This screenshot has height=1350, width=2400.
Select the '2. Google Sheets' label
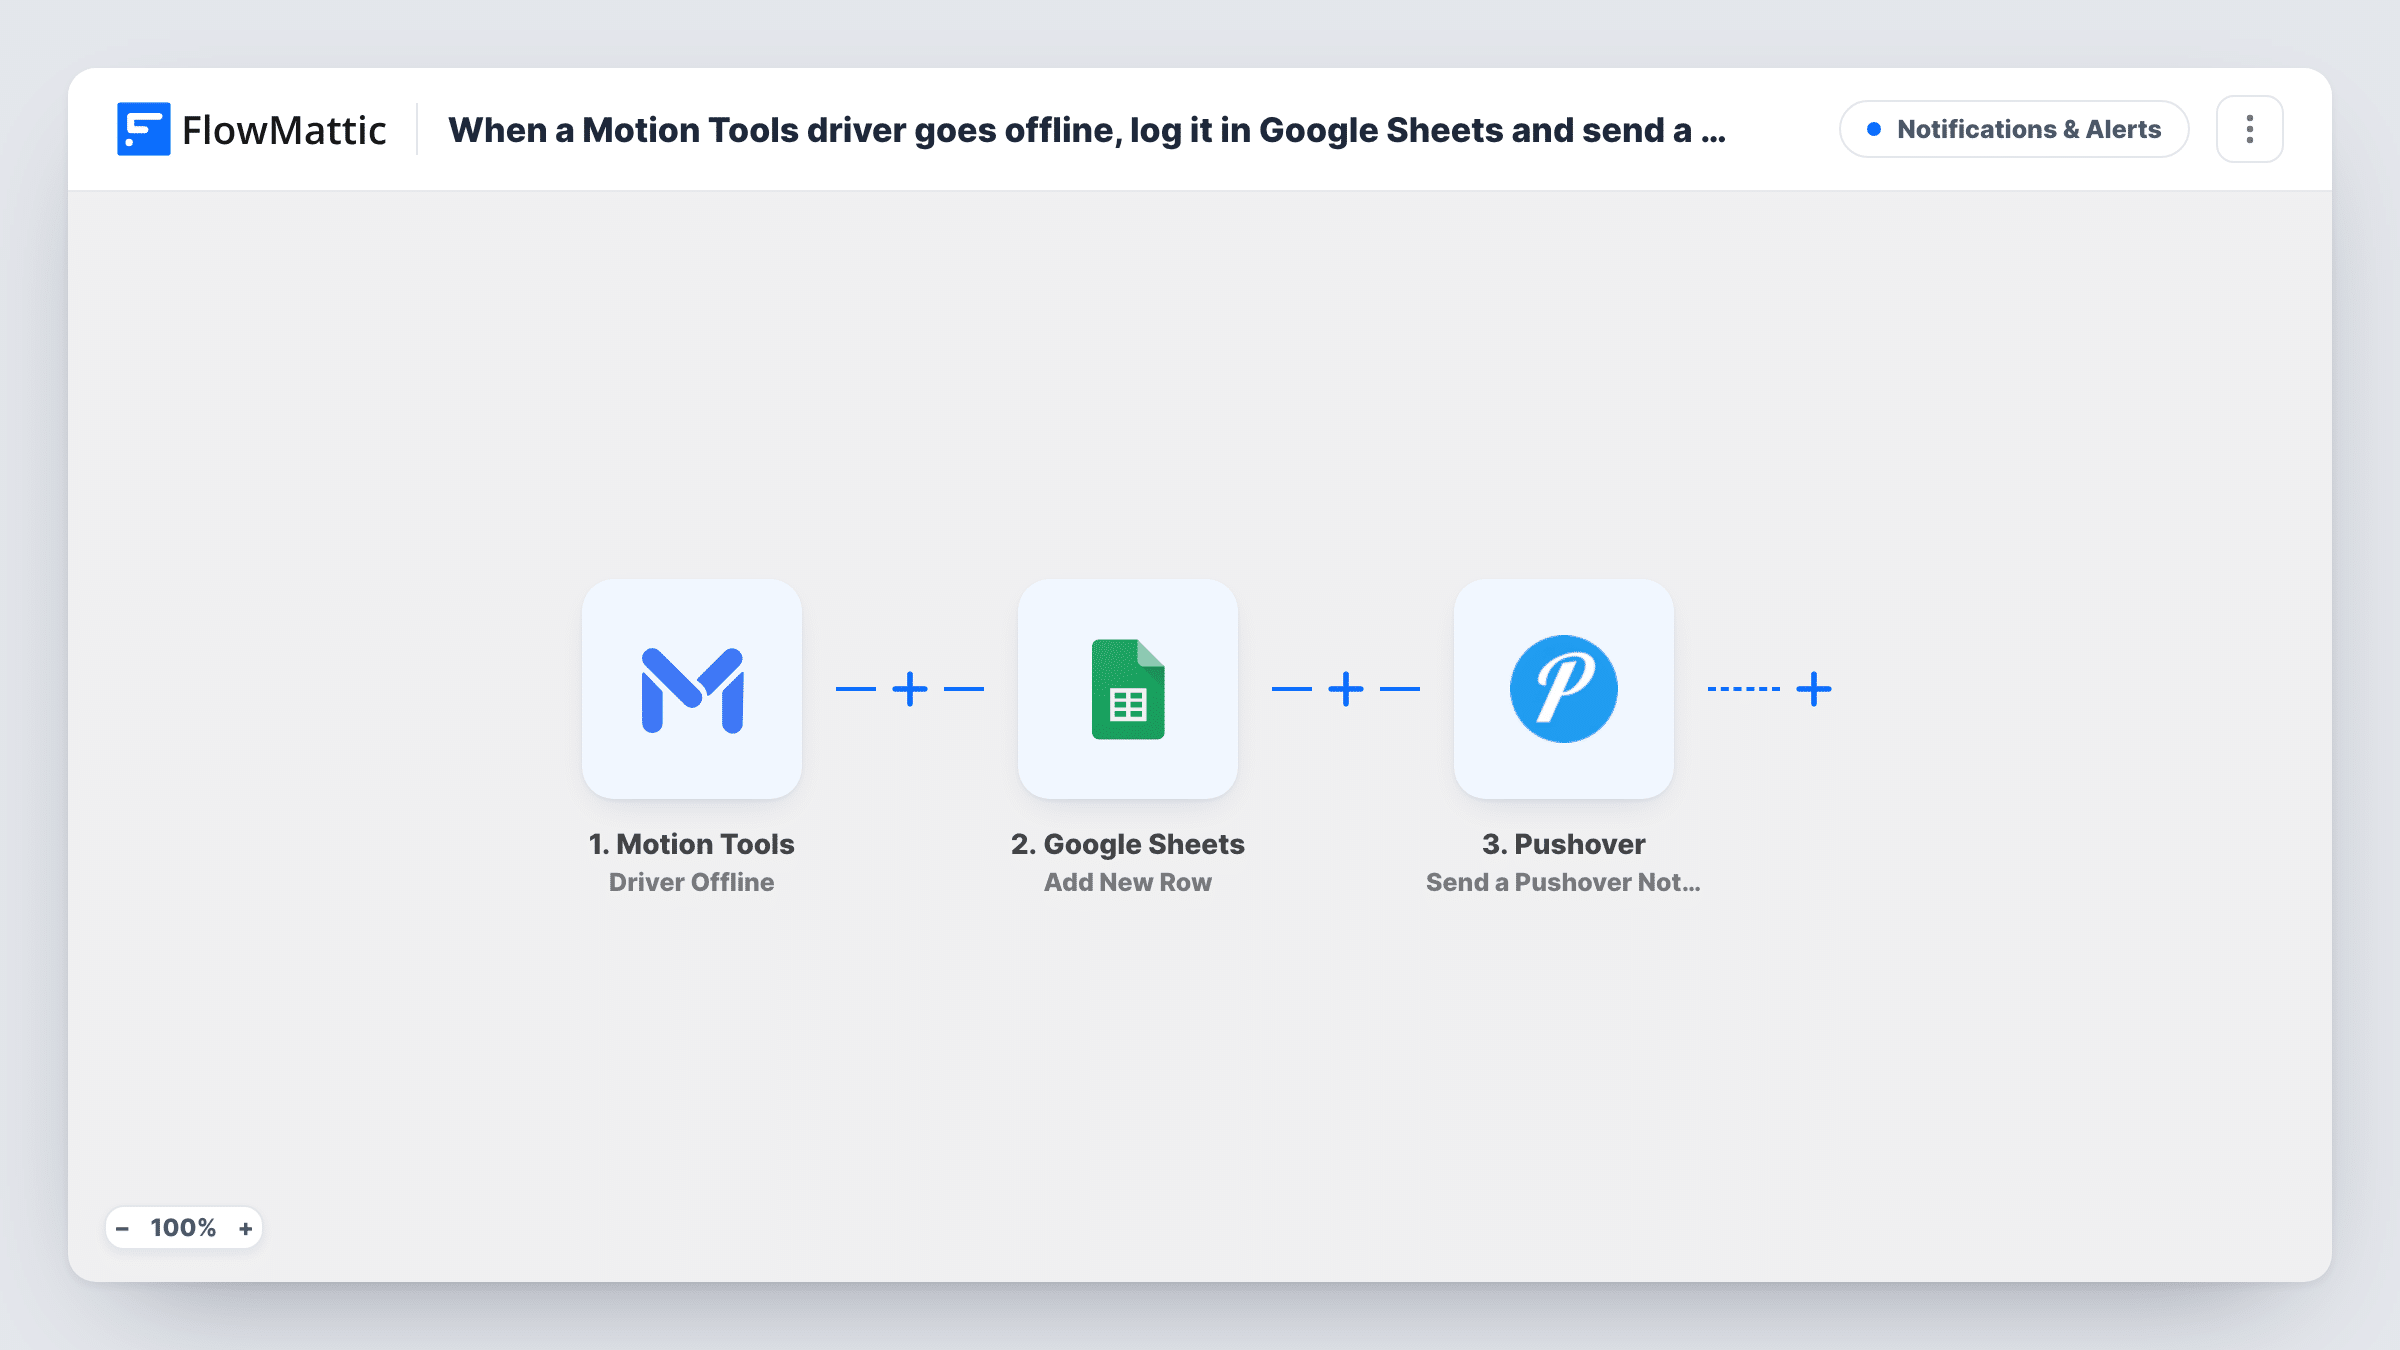coord(1128,844)
